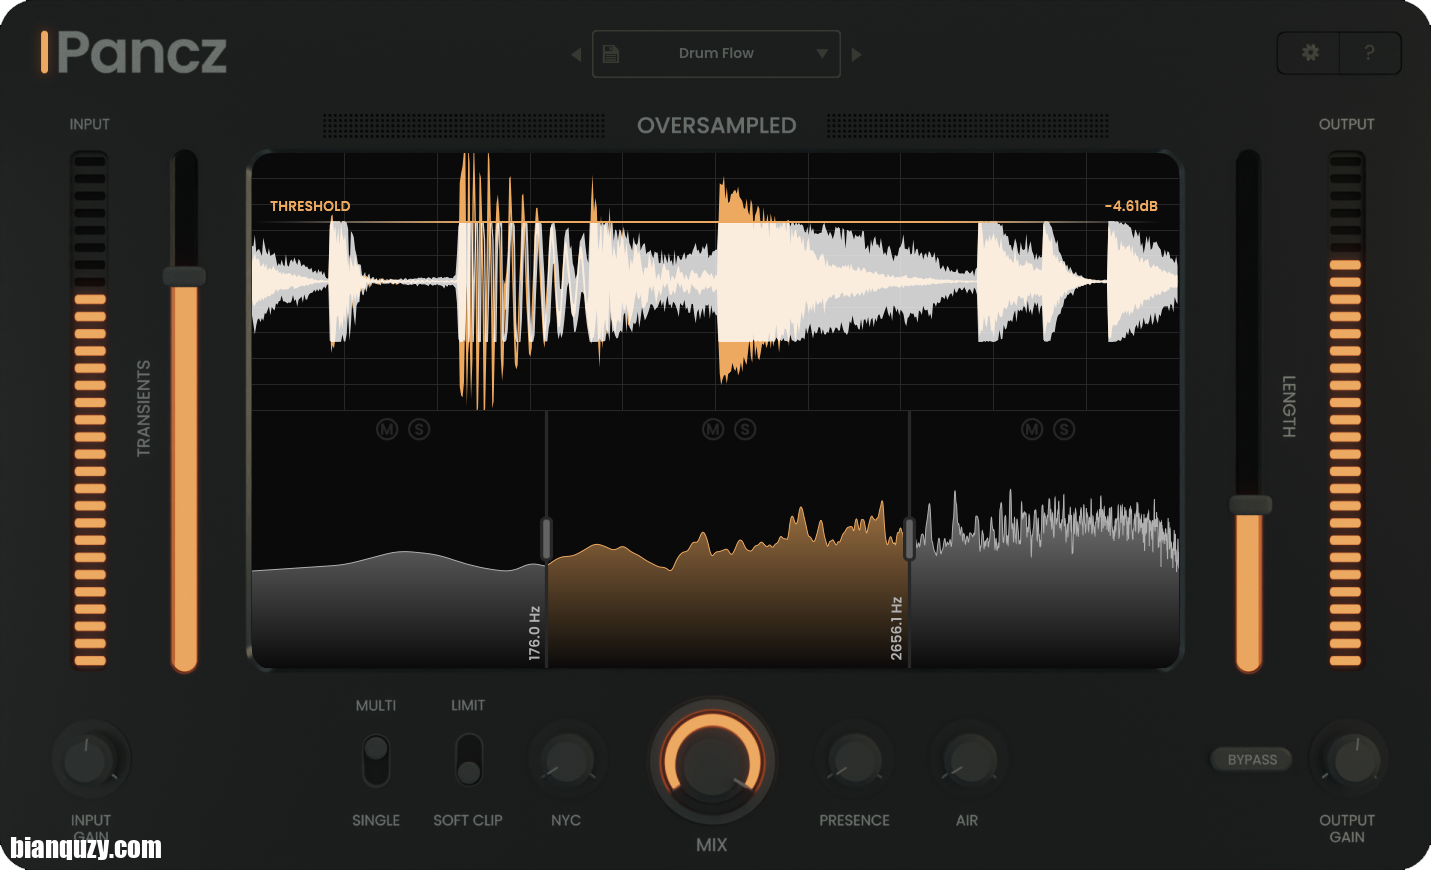1431x870 pixels.
Task: Go to the previous preset arrow
Action: pos(576,54)
